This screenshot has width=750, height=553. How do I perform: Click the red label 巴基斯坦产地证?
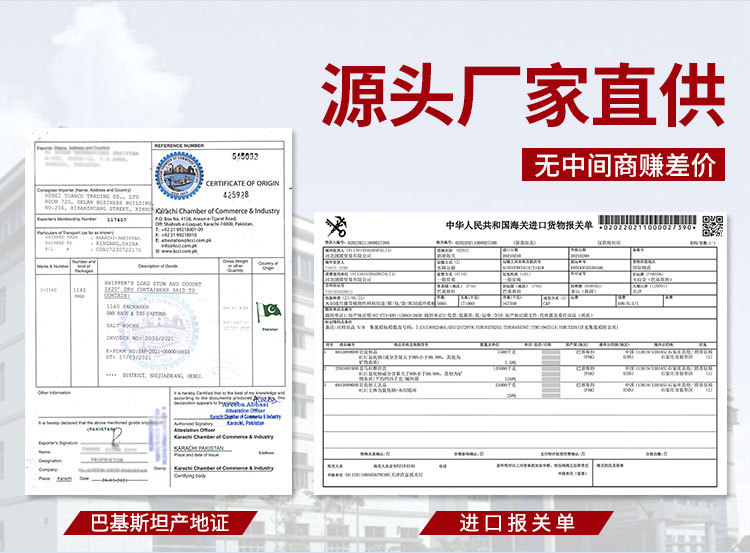pos(160,523)
